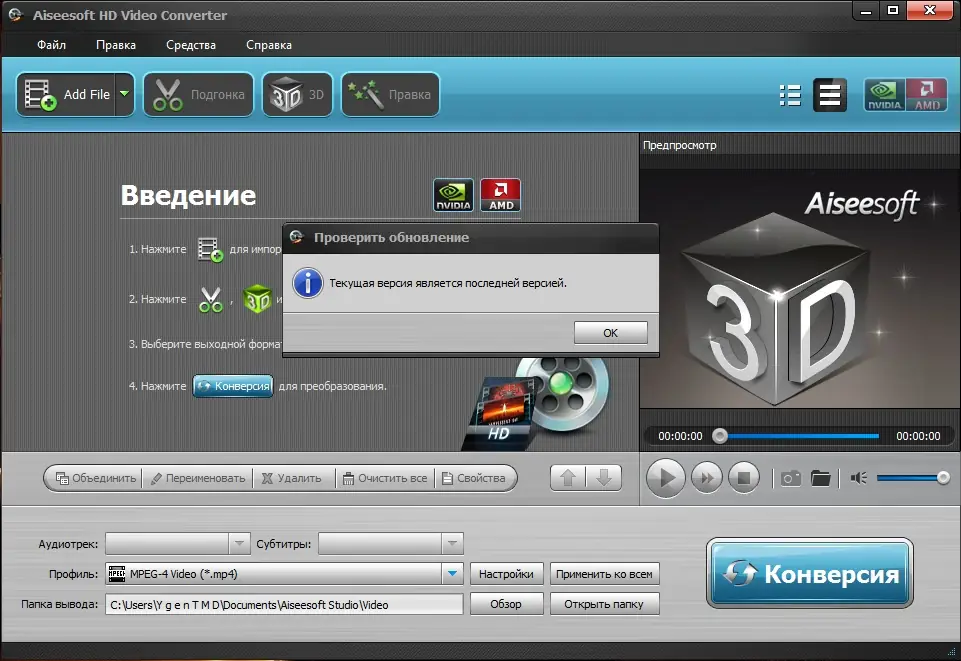This screenshot has height=661, width=961.
Task: Open the Справка menu
Action: point(268,45)
